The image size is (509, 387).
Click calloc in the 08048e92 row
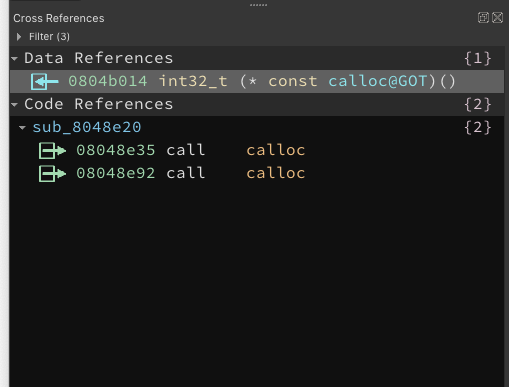(276, 173)
